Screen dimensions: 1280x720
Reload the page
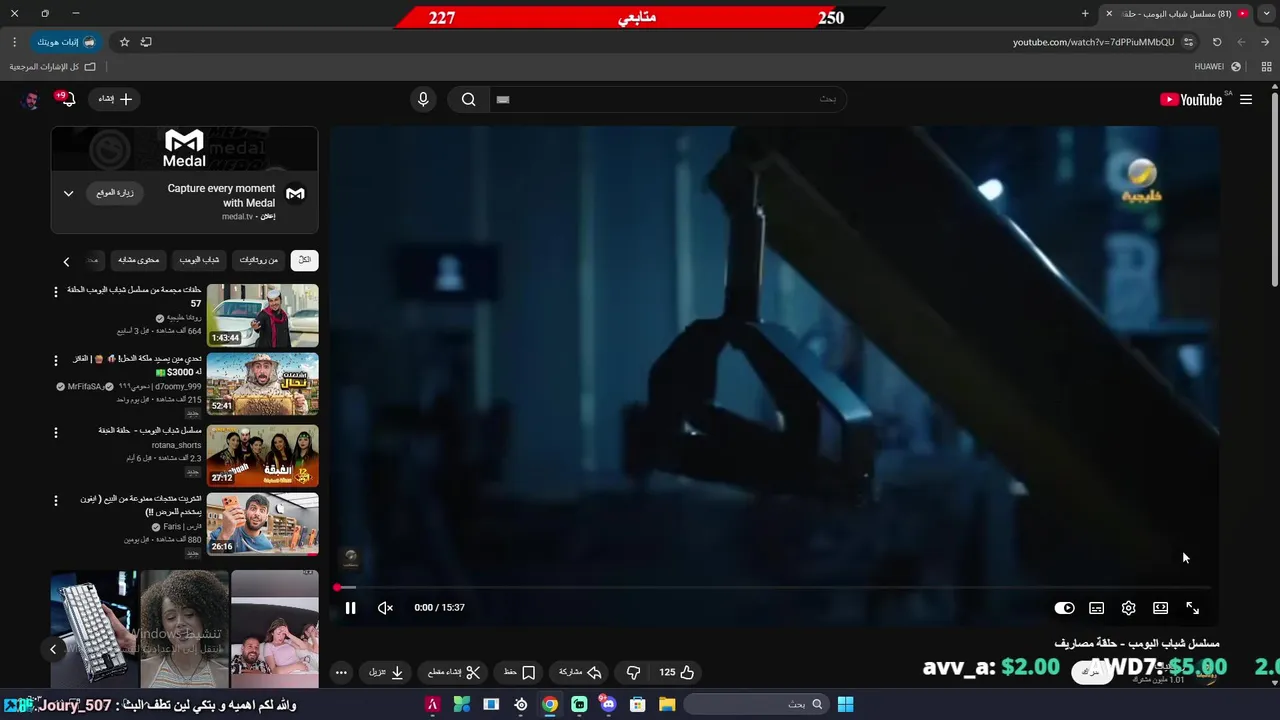click(x=1217, y=42)
